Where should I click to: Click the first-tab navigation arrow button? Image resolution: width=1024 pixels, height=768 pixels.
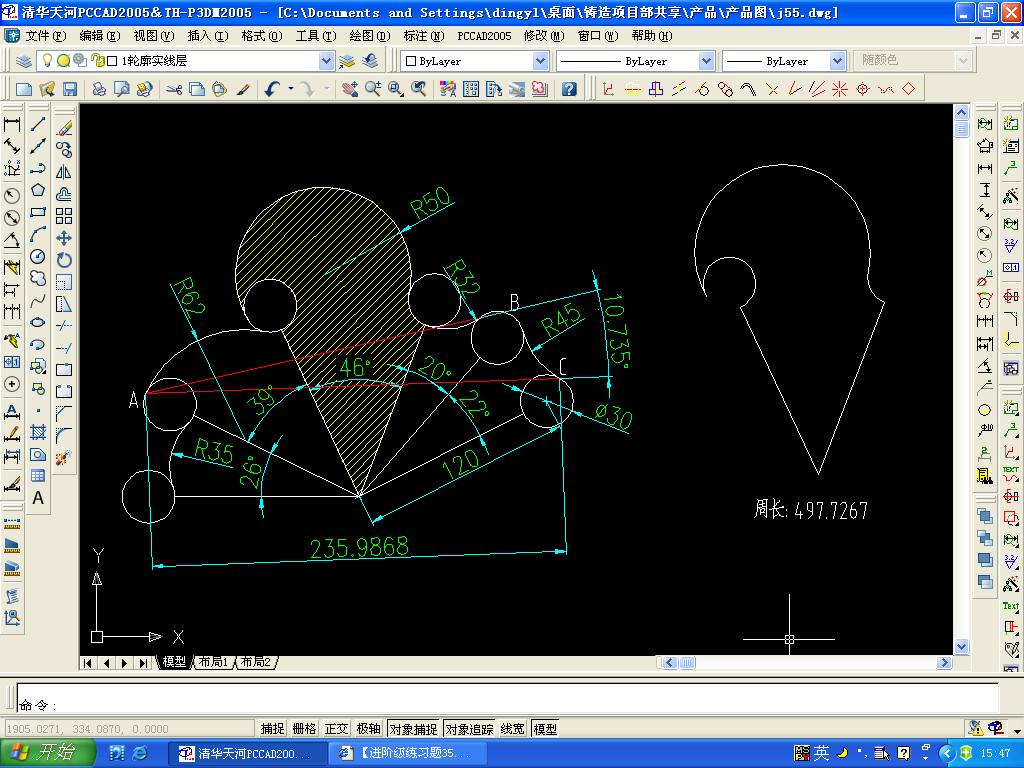coord(88,663)
